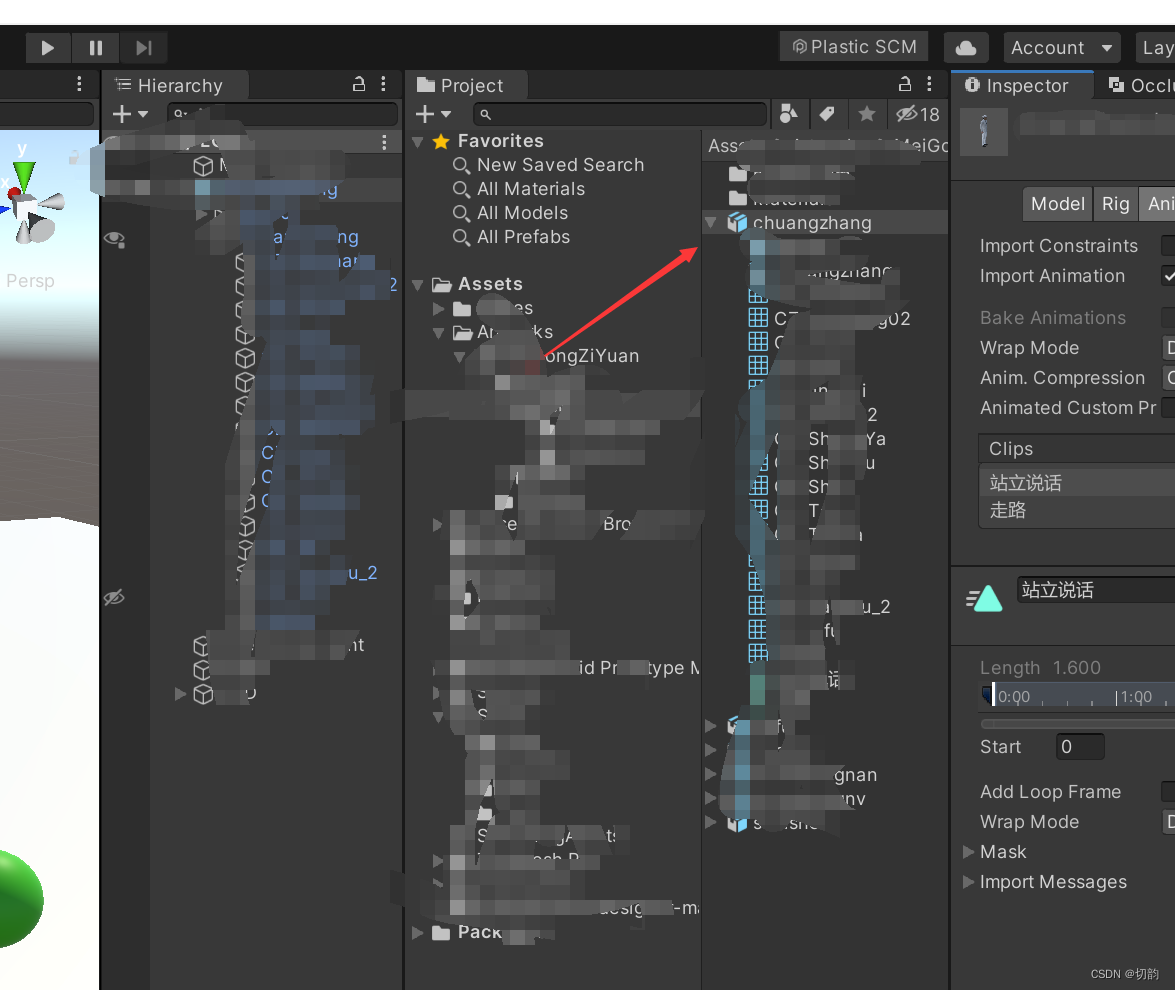Pause the game with the Pause button
This screenshot has height=990, width=1175.
[x=95, y=48]
